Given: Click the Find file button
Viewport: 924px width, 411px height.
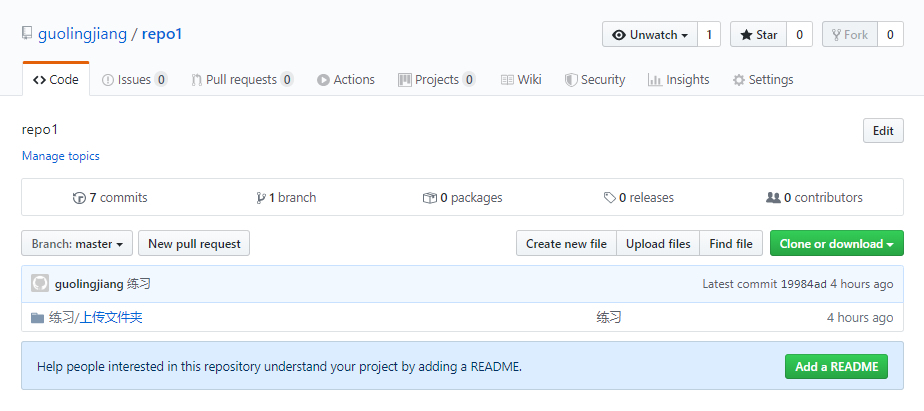Looking at the screenshot, I should point(731,244).
